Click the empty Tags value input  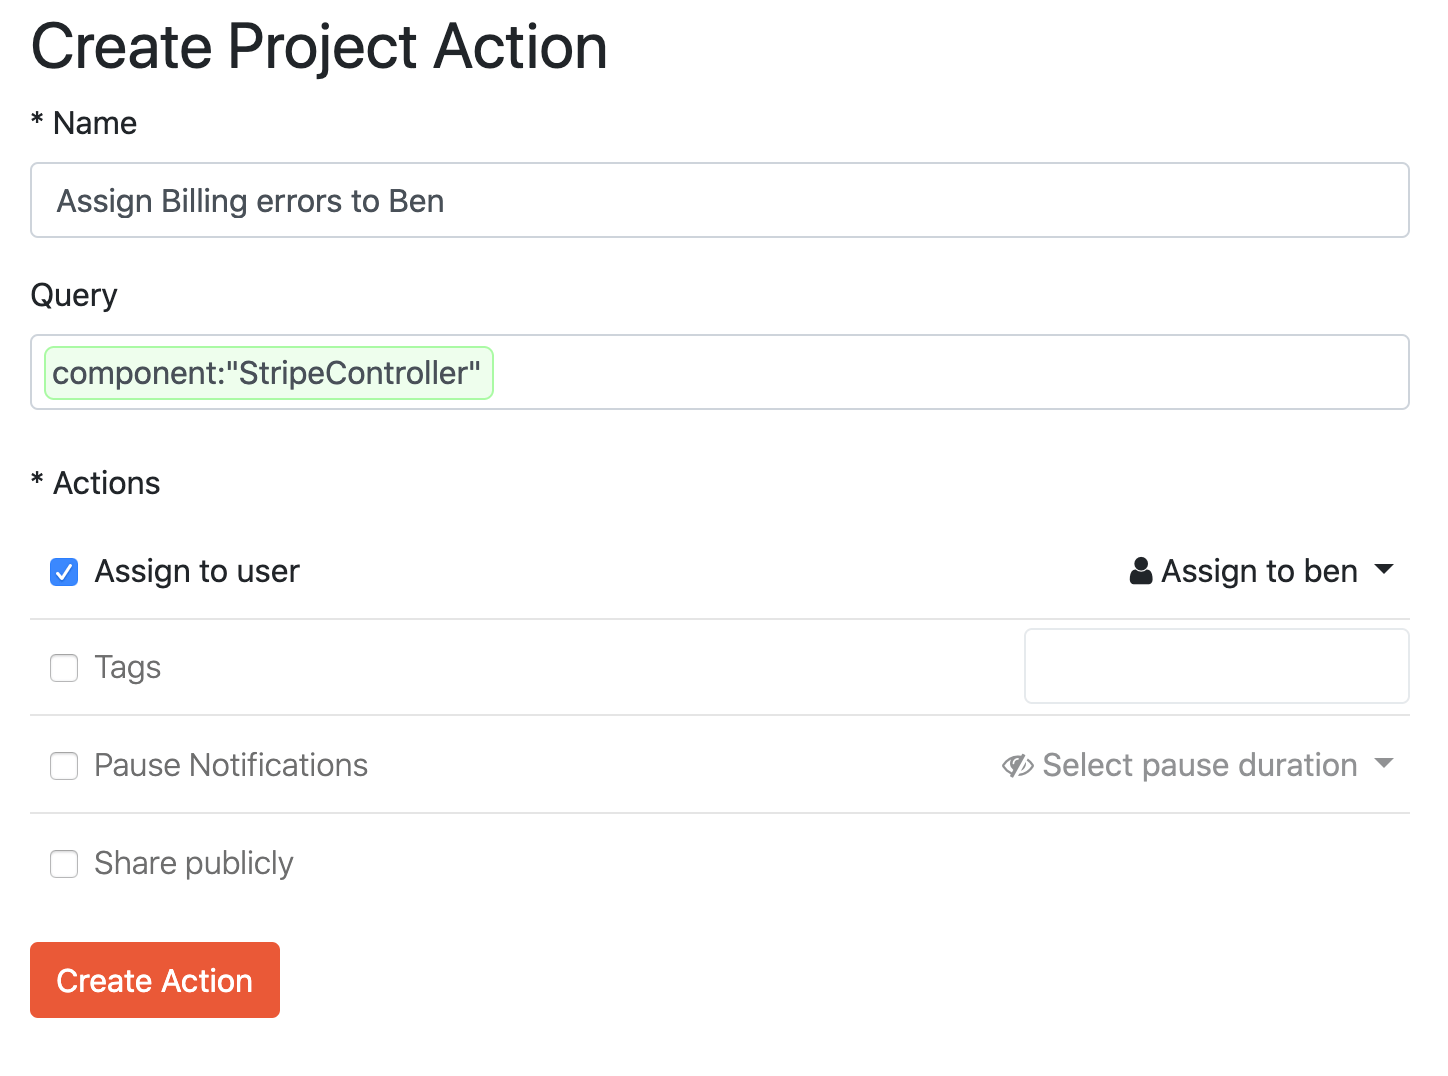pyautogui.click(x=1215, y=666)
